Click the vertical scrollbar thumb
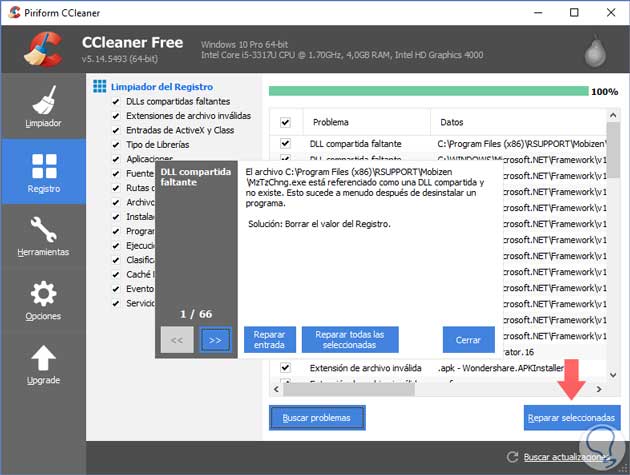 pos(613,150)
